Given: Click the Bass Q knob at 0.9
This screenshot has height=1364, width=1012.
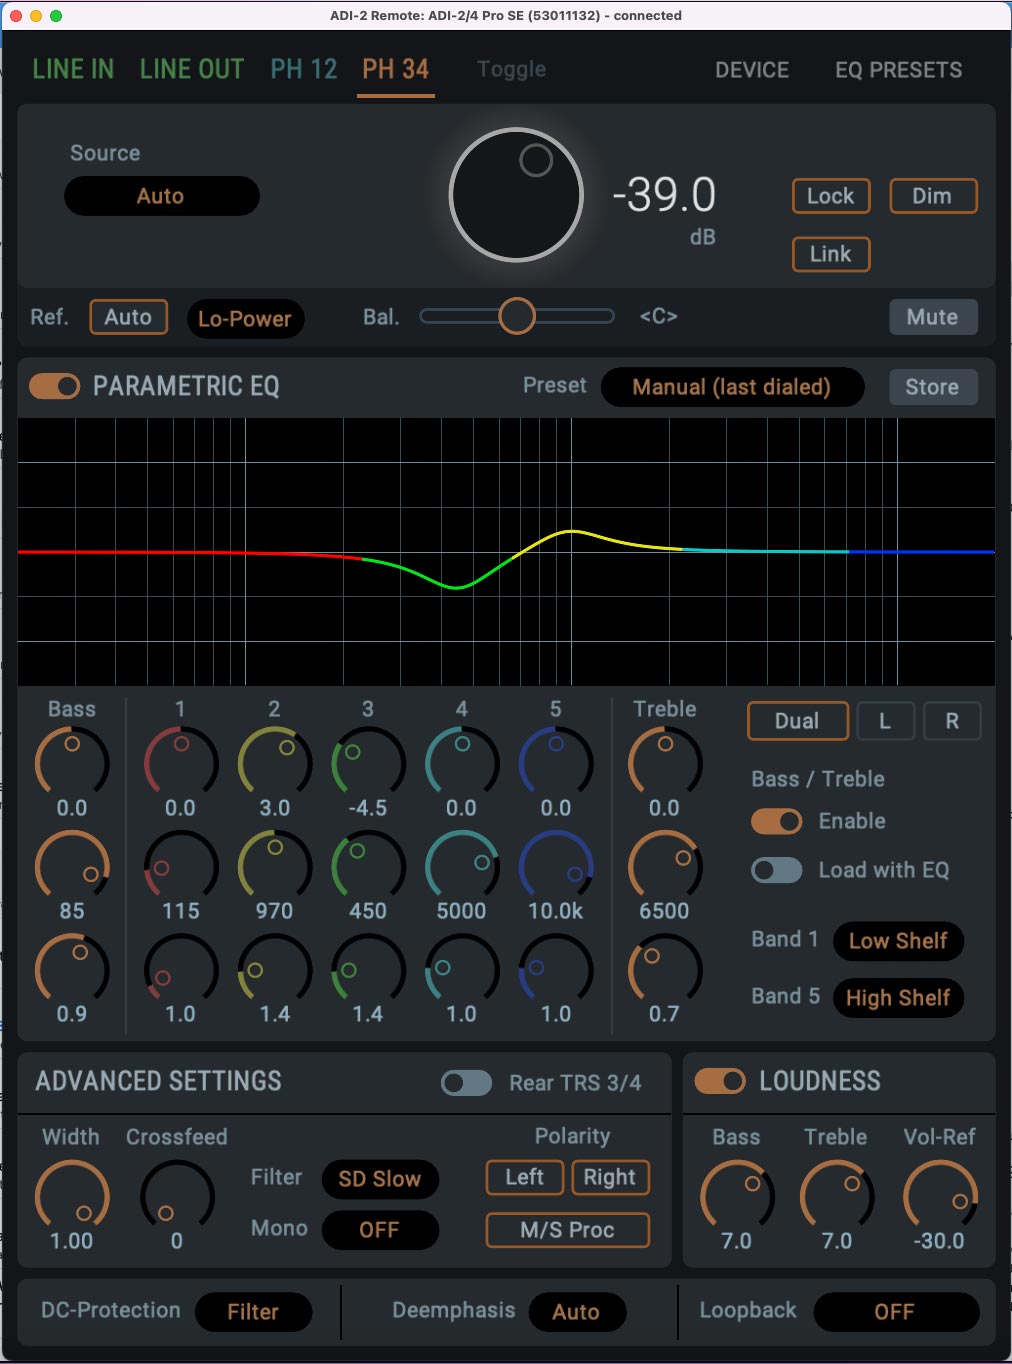Looking at the screenshot, I should pyautogui.click(x=72, y=970).
